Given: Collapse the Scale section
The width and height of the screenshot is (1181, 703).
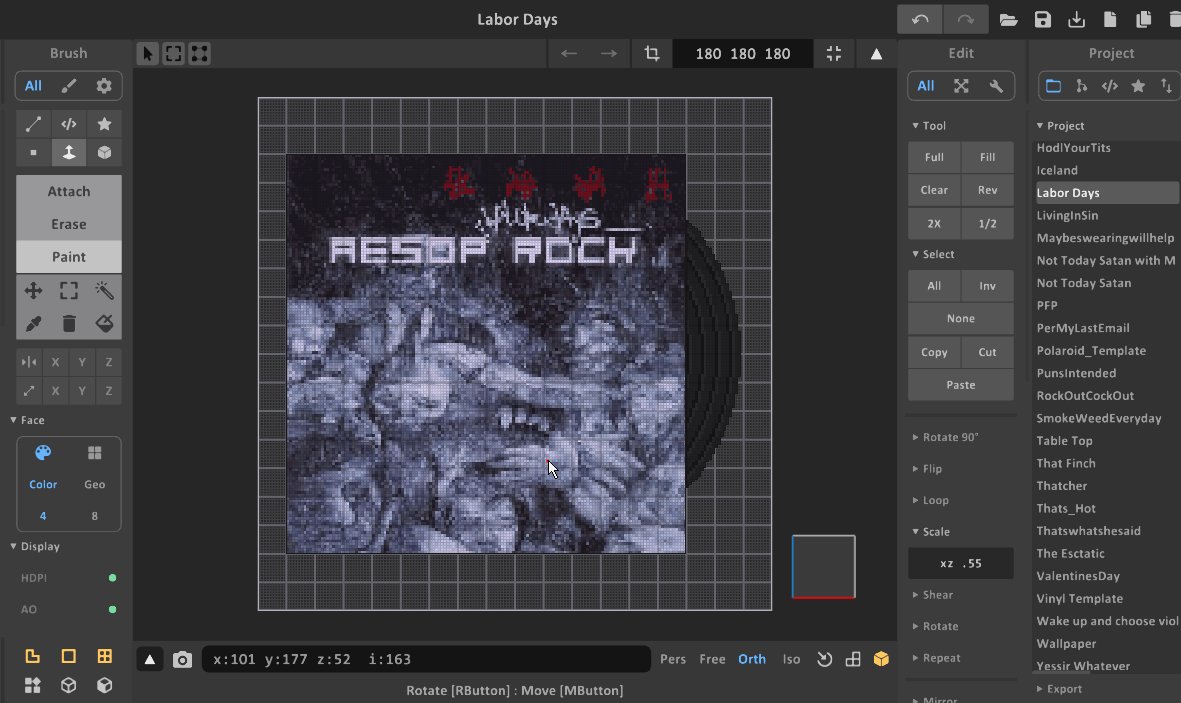Looking at the screenshot, I should pyautogui.click(x=931, y=532).
